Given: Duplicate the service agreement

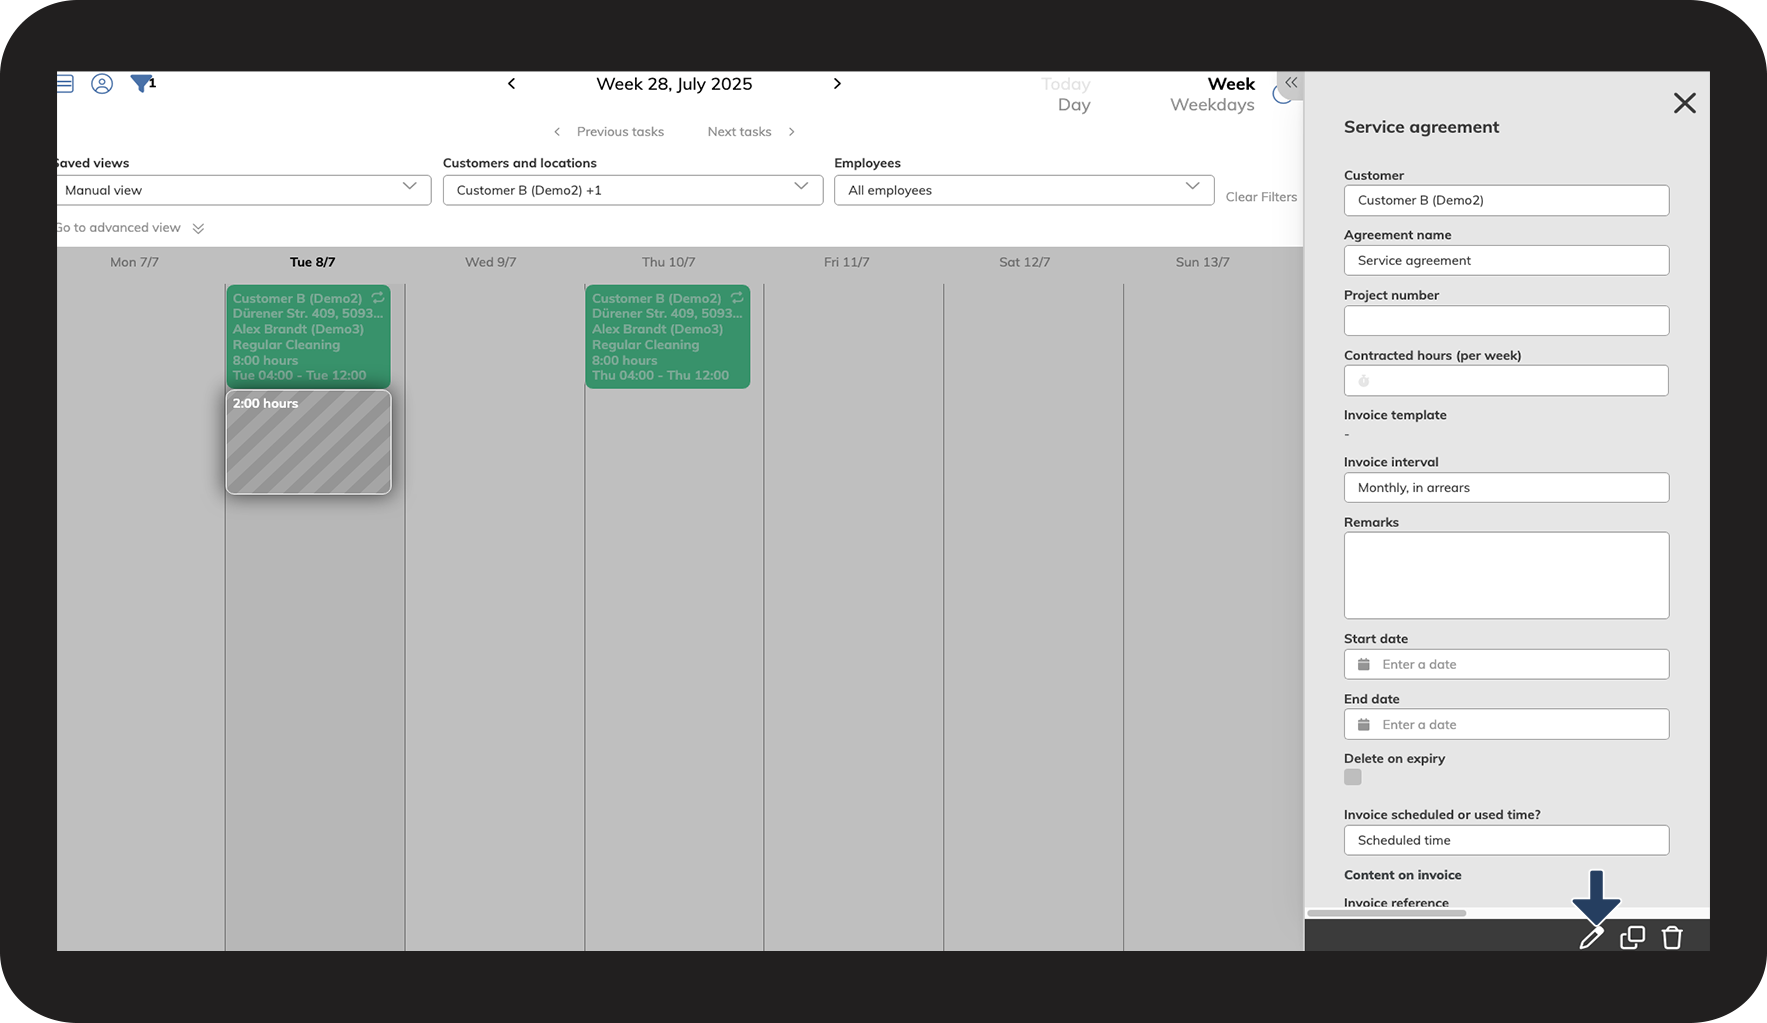Looking at the screenshot, I should point(1632,937).
